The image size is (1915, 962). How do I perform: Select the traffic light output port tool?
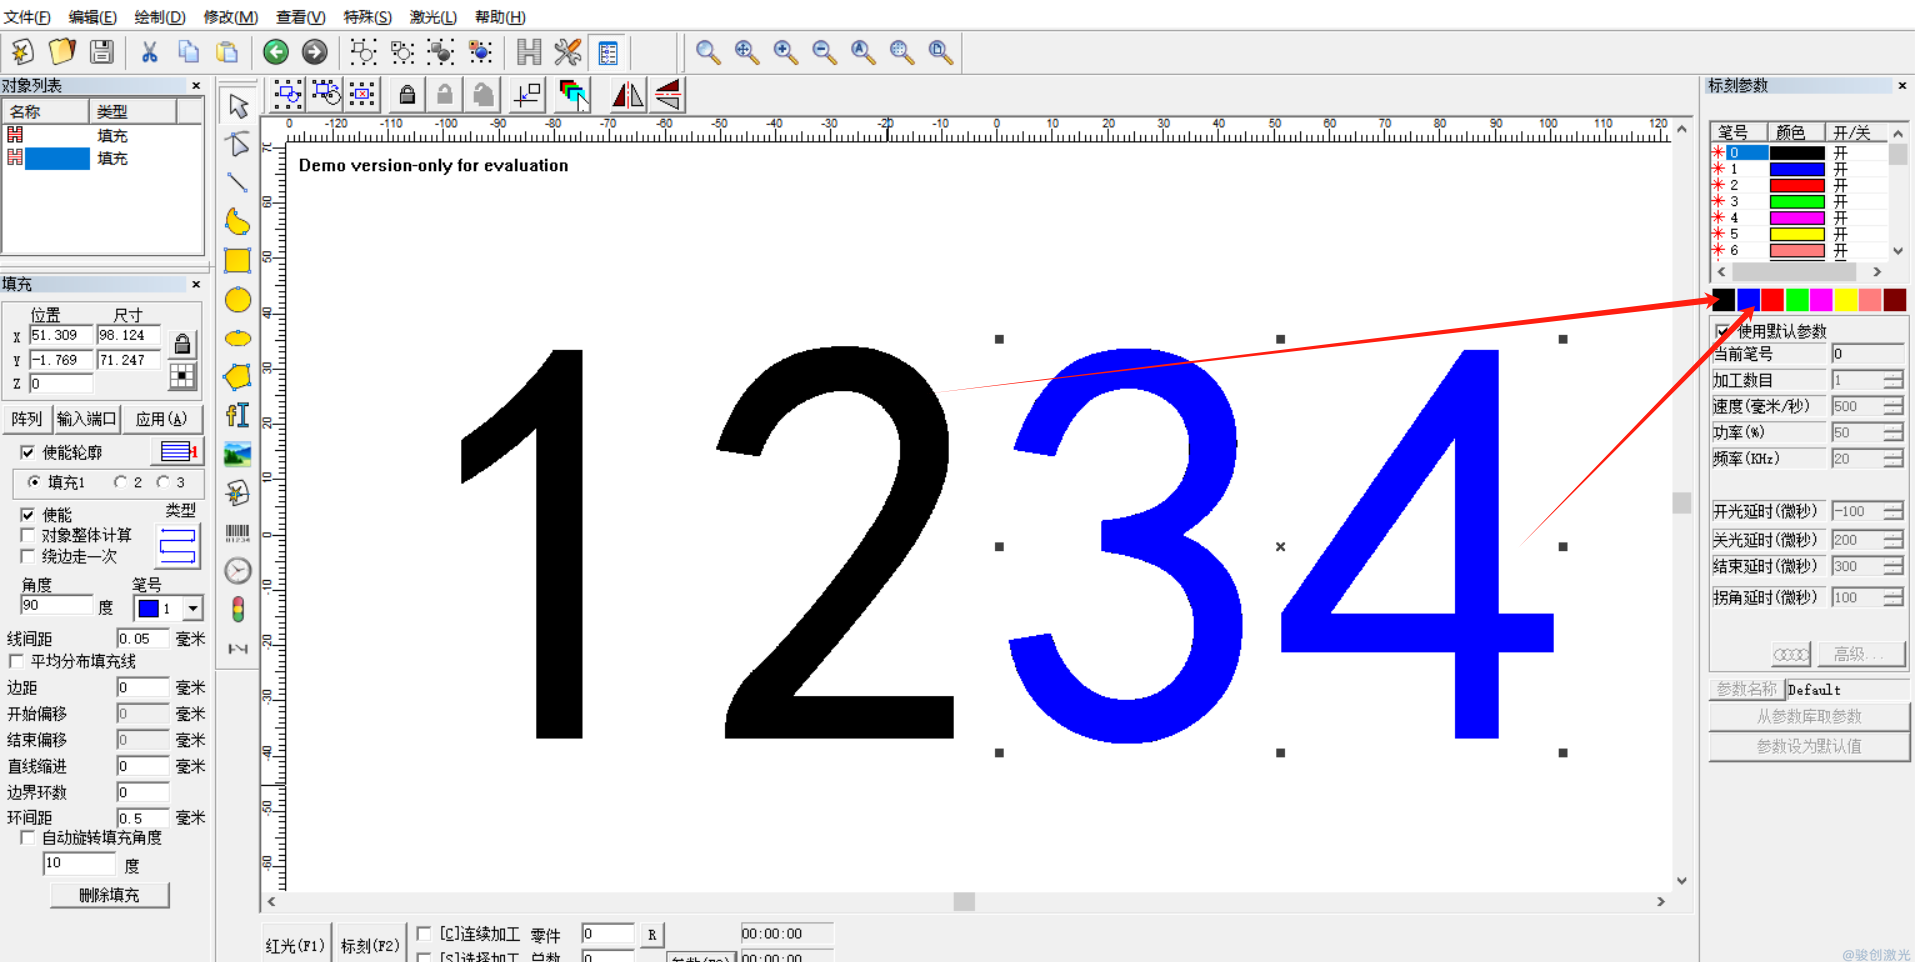pos(238,609)
